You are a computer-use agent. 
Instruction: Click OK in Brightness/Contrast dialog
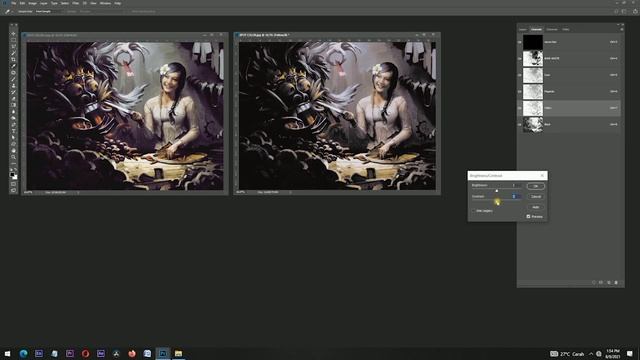coord(536,186)
